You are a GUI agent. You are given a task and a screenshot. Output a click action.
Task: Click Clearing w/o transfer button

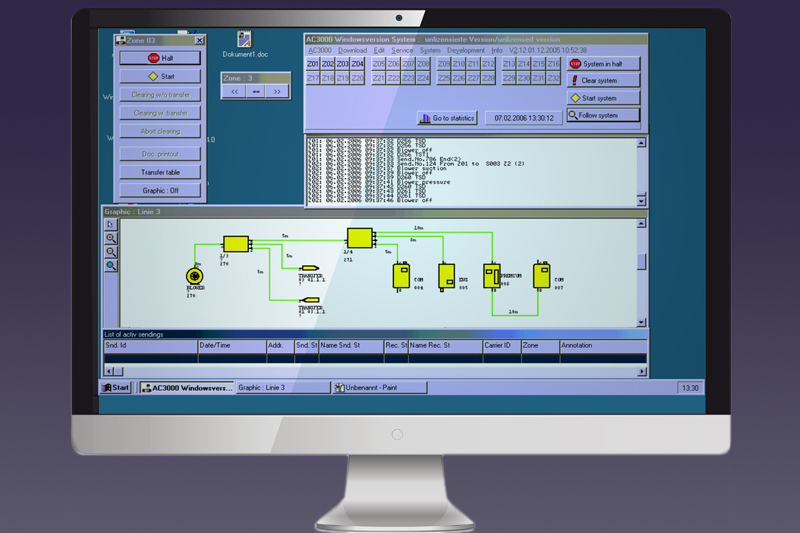pos(160,95)
